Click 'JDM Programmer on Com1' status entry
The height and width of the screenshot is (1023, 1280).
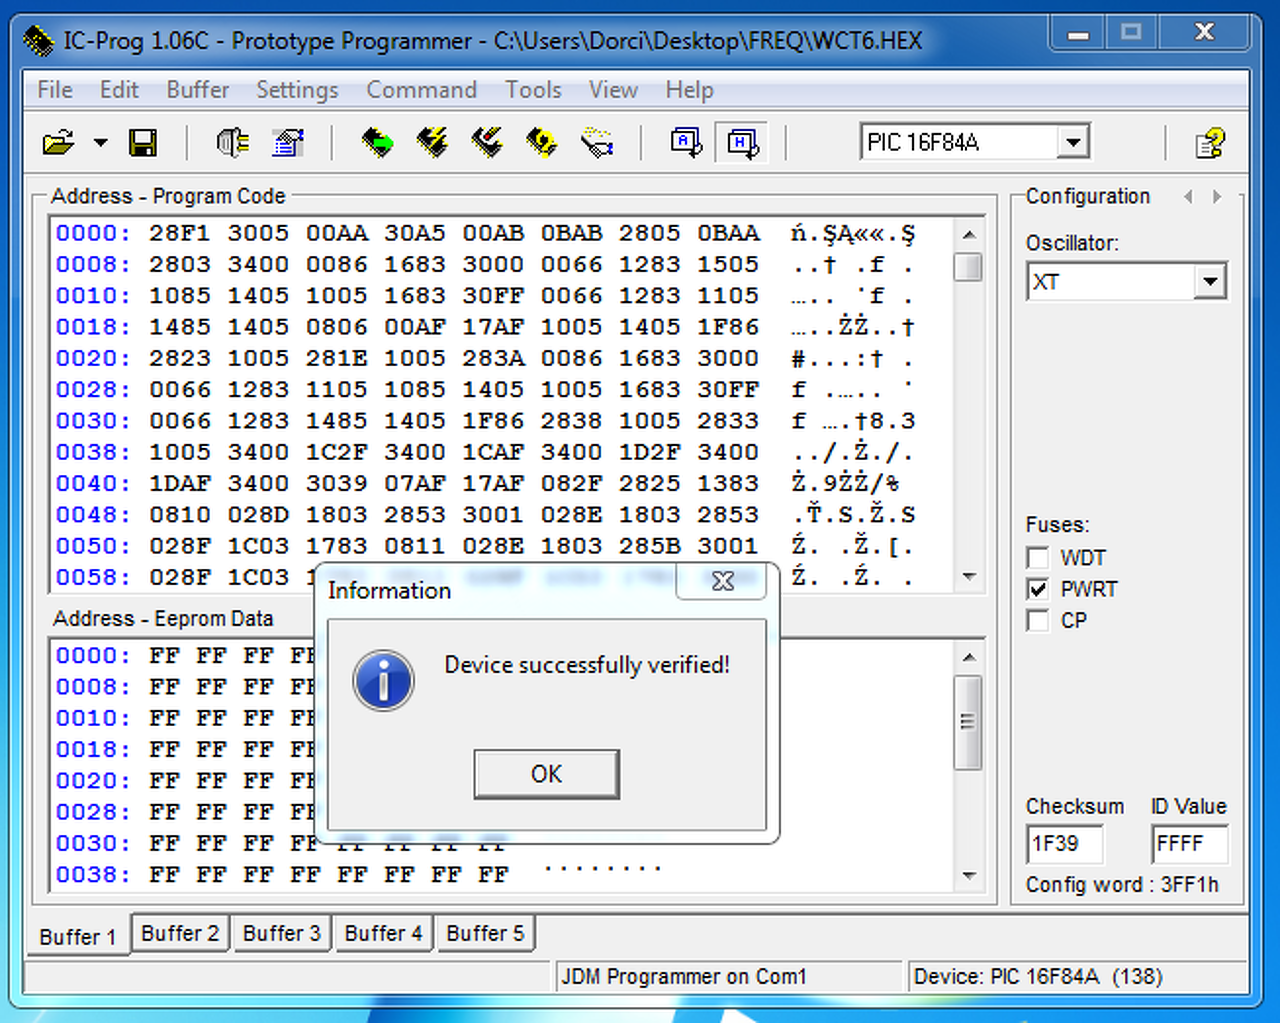pyautogui.click(x=684, y=977)
